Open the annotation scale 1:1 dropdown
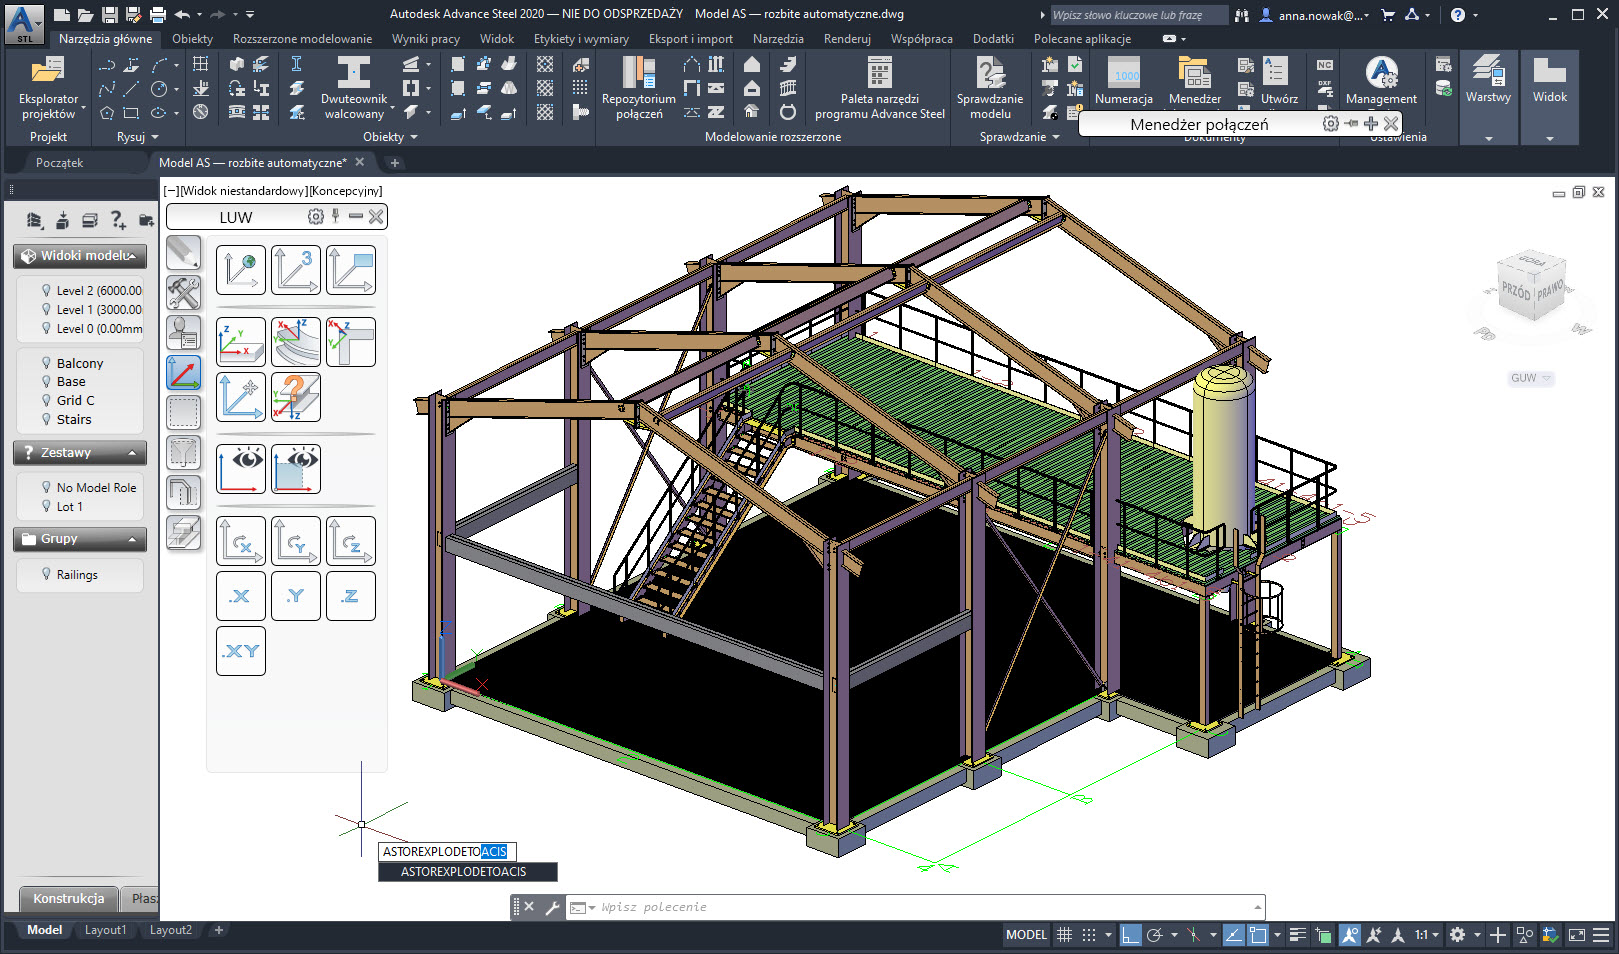 (x=1426, y=935)
